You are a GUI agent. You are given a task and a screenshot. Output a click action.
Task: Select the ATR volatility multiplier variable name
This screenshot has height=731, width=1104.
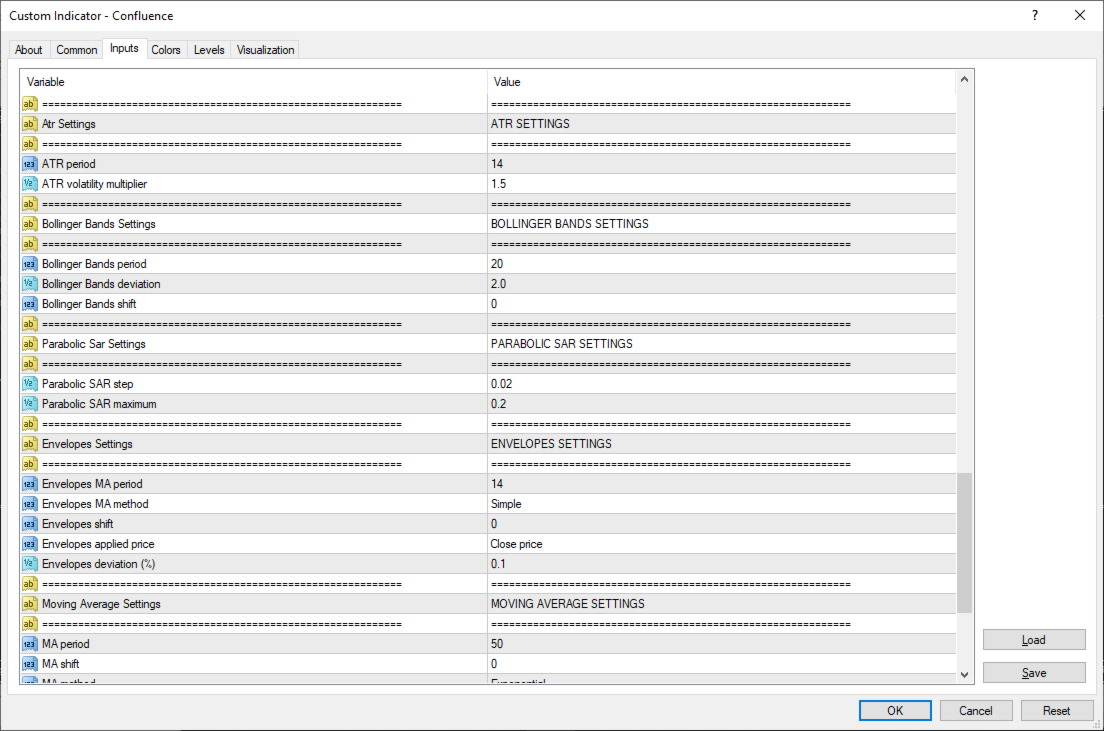(94, 184)
